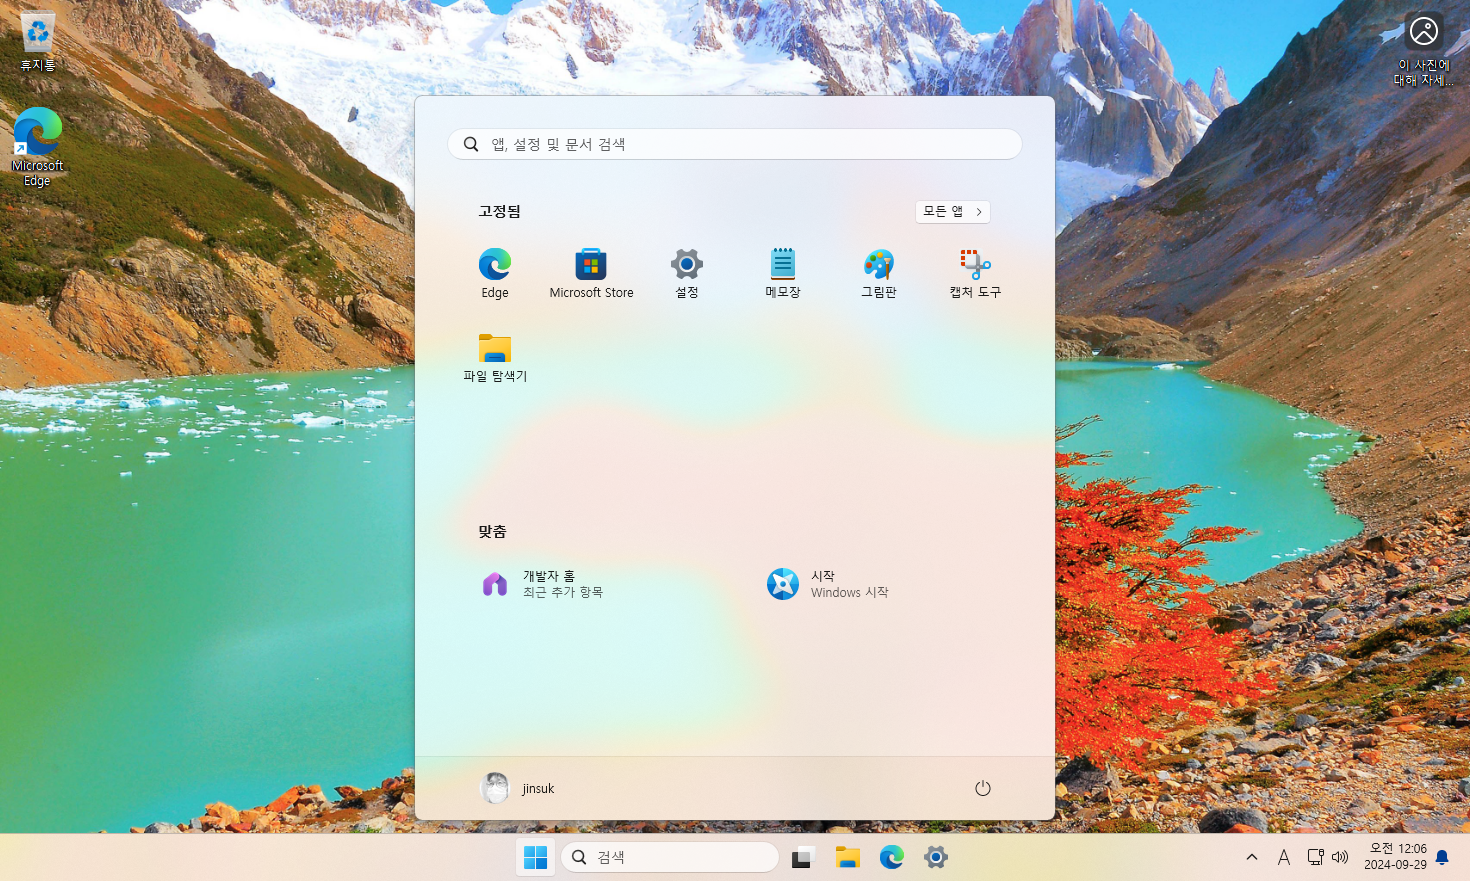Open 개발자 홈 recommended item
The width and height of the screenshot is (1470, 881).
pos(591,584)
